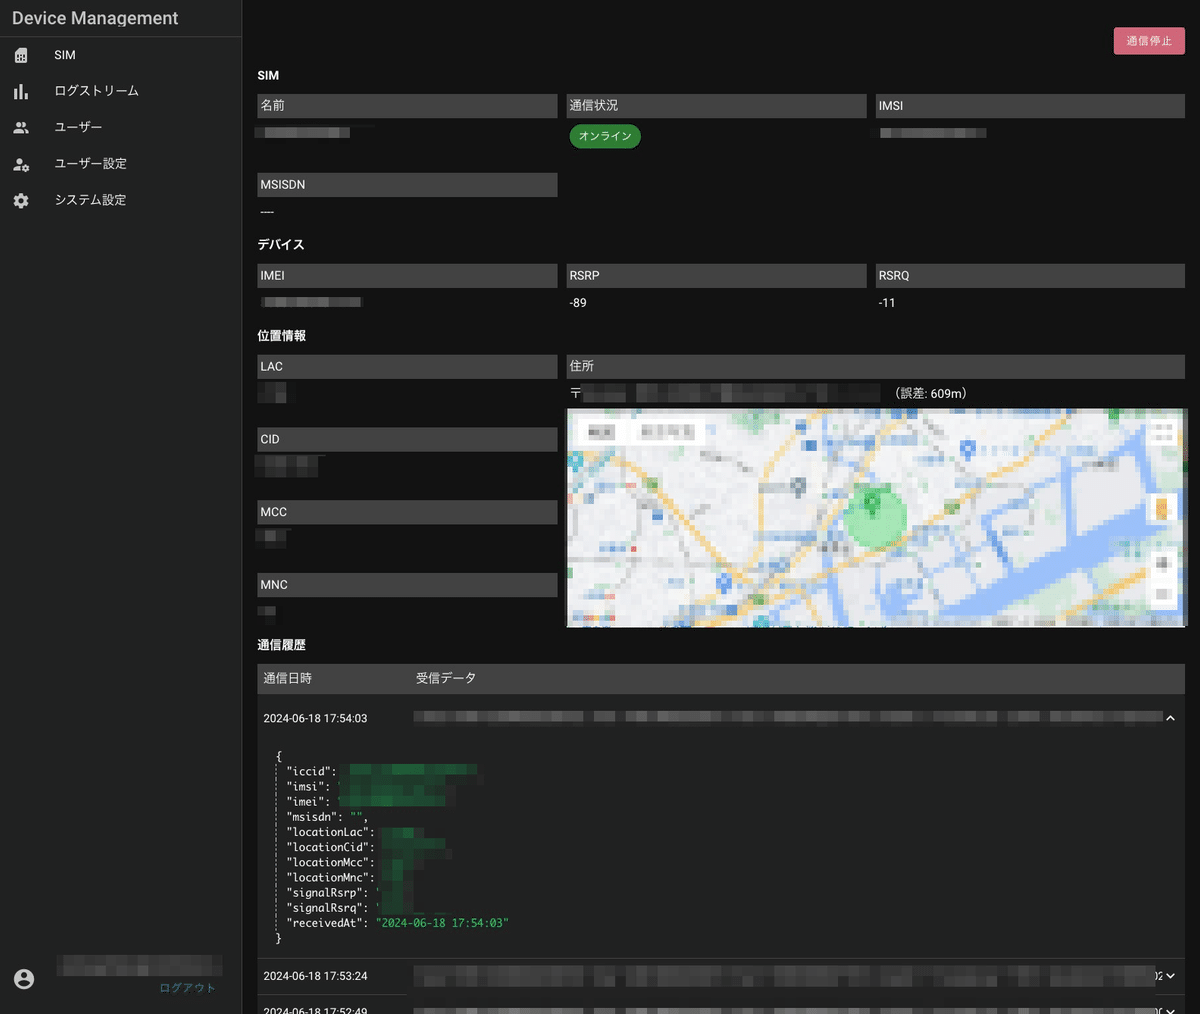This screenshot has width=1200, height=1014.
Task: Open the ユーザー navigation entry
Action: 77,126
